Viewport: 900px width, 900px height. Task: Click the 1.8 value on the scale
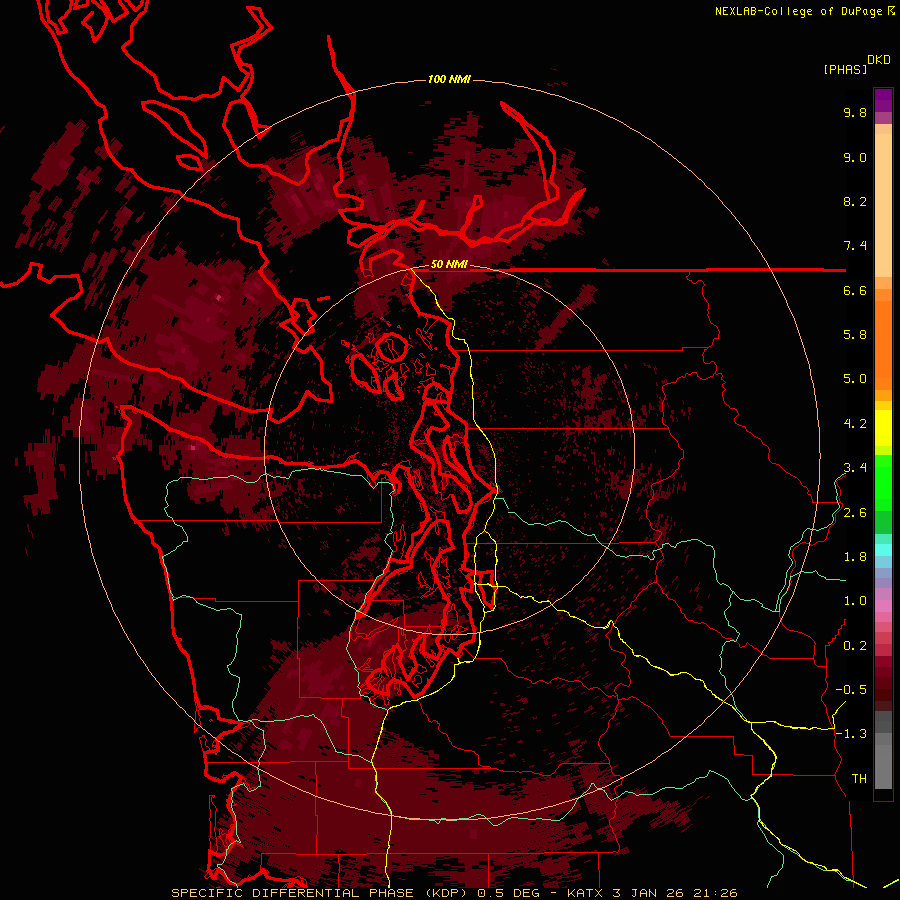855,557
